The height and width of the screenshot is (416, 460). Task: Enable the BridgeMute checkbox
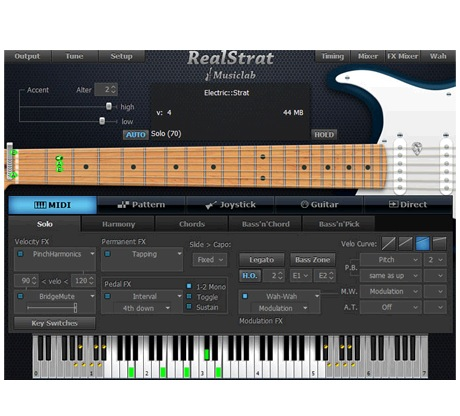(20, 296)
